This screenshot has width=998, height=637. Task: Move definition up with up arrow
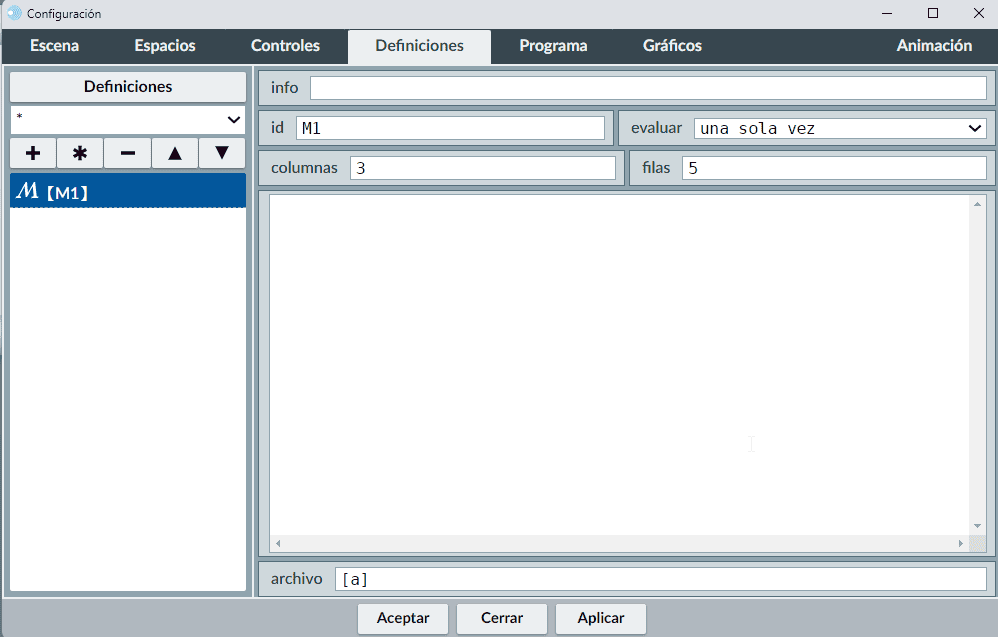(x=175, y=153)
